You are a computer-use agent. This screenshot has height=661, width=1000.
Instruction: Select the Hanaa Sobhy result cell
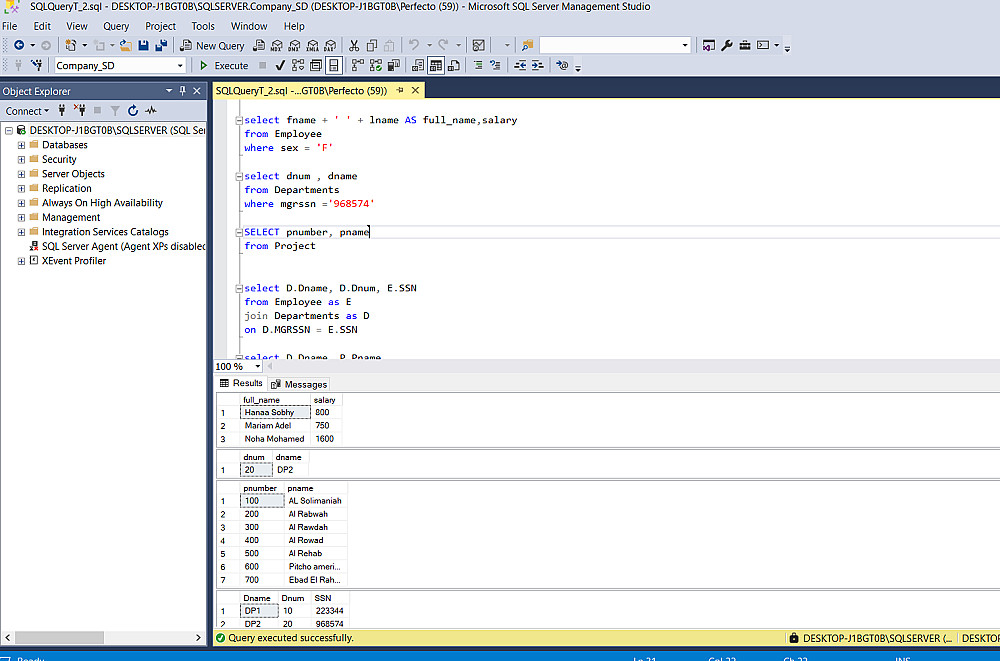269,412
